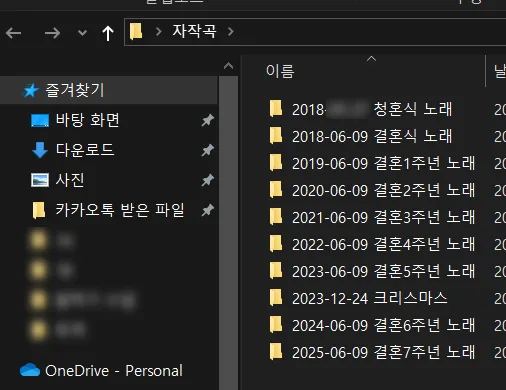Click pin icon next to 카카오톡 받은 파일

pyautogui.click(x=208, y=210)
